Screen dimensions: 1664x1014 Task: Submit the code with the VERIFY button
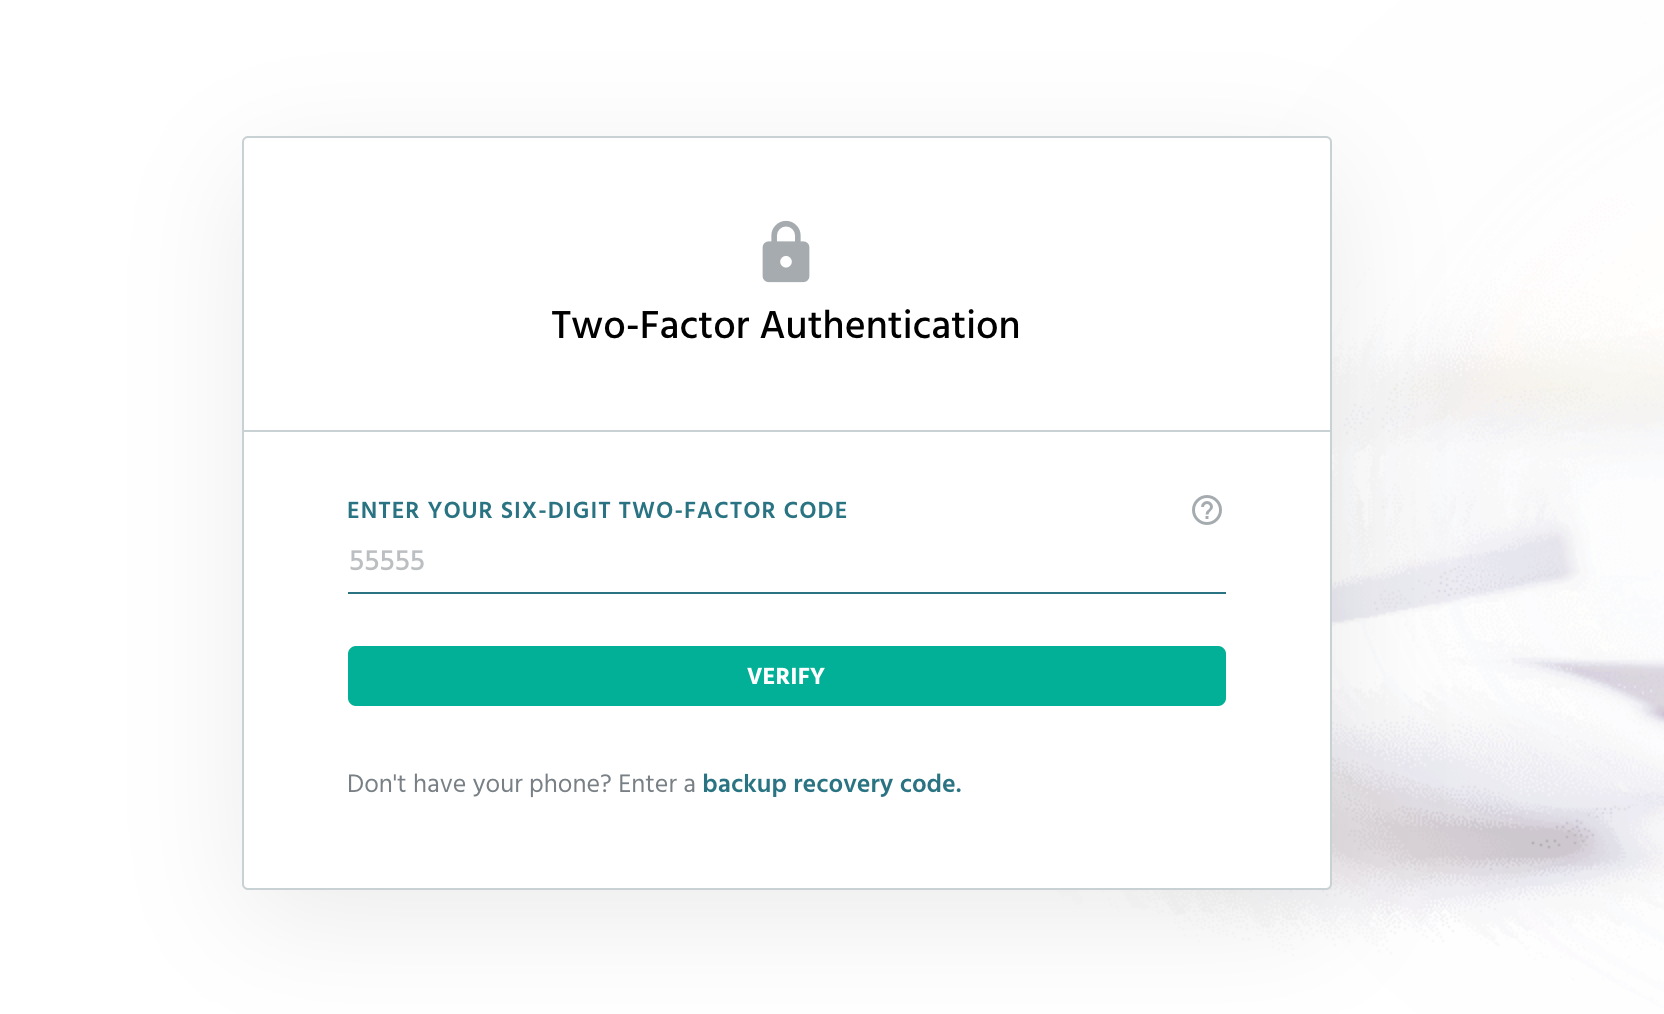pyautogui.click(x=787, y=676)
